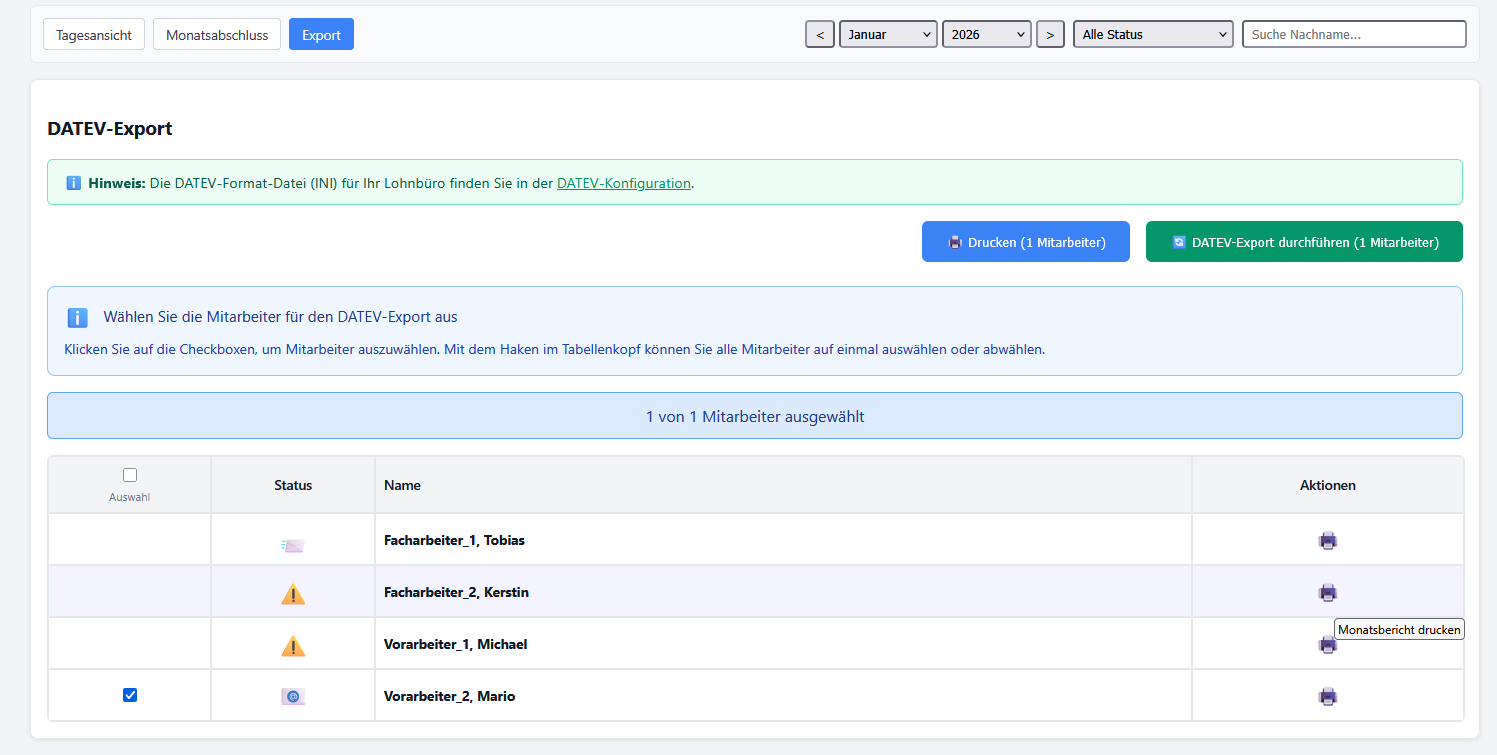
Task: Start DATEV-Export durchführen (1 Mitarbeiter)
Action: click(x=1304, y=242)
